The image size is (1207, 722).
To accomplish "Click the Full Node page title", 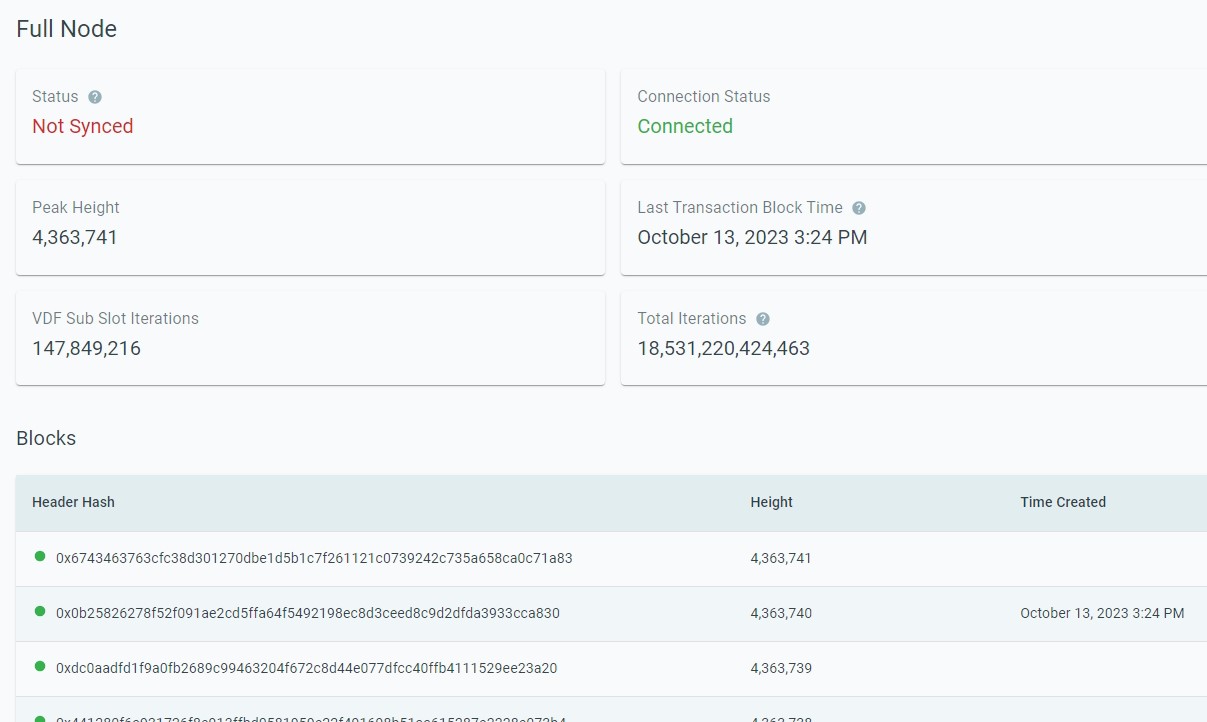I will tap(66, 29).
